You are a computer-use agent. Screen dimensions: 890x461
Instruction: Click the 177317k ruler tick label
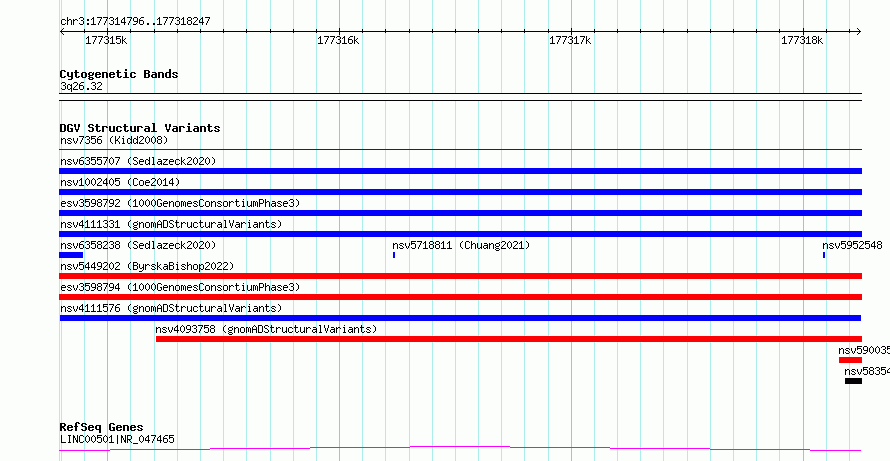[x=570, y=40]
